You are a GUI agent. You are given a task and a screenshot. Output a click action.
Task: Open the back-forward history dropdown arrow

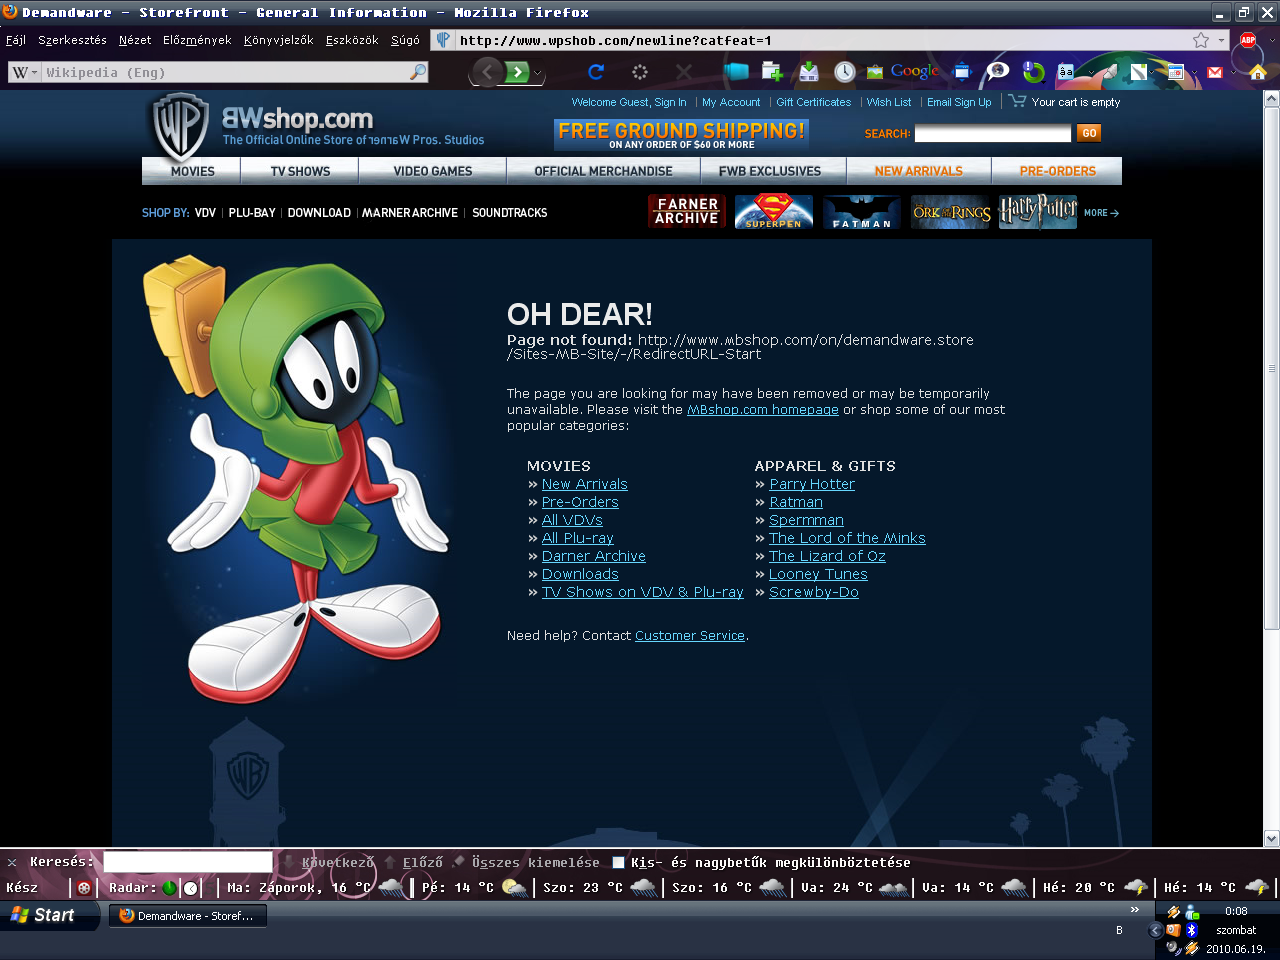tap(538, 73)
